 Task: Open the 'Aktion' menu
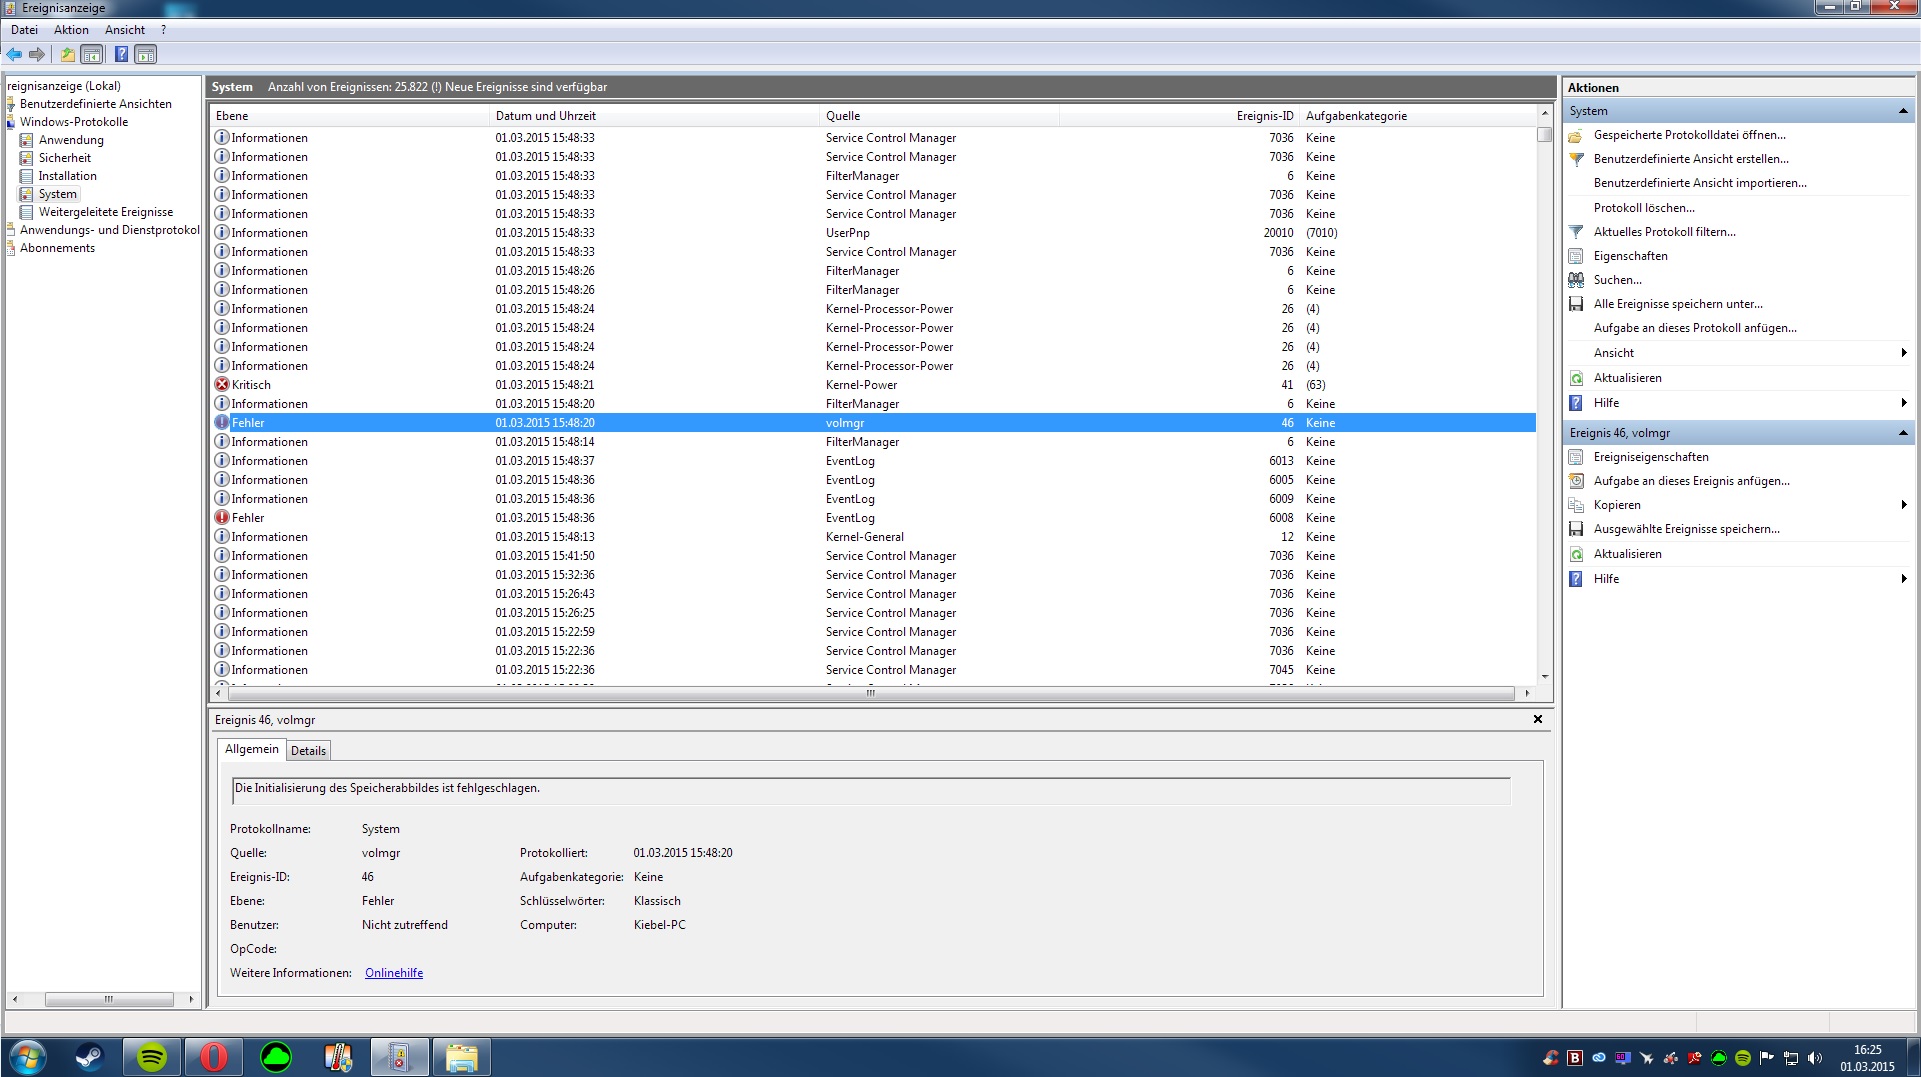click(71, 30)
